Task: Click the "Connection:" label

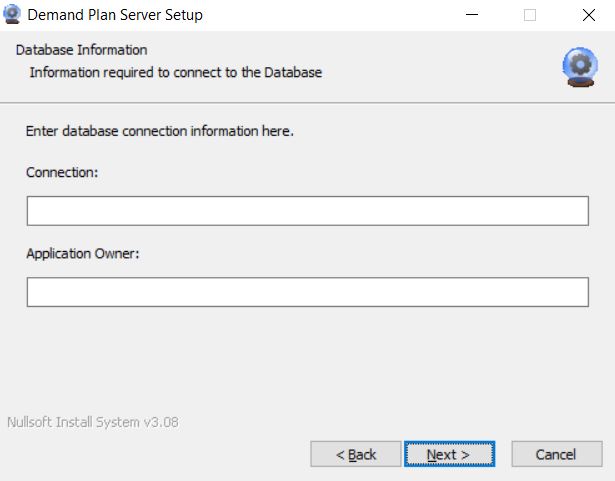Action: point(63,172)
